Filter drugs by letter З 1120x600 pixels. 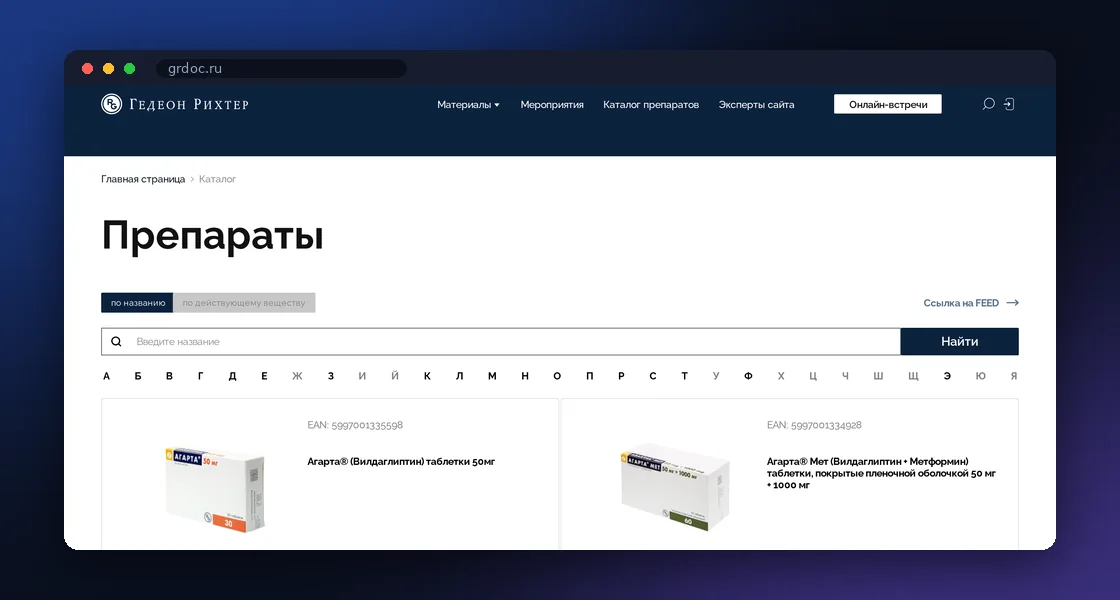point(331,376)
